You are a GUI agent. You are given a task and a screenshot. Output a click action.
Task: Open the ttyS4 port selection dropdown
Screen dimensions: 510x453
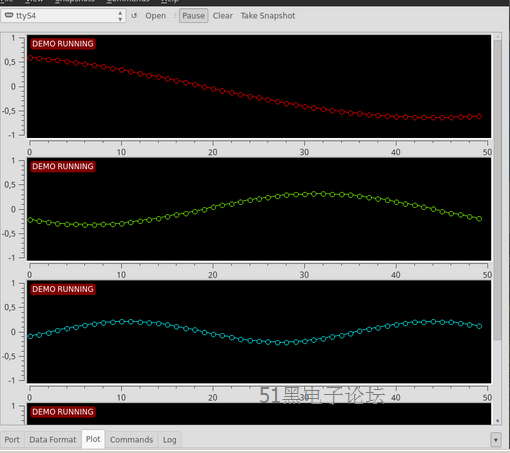[63, 16]
